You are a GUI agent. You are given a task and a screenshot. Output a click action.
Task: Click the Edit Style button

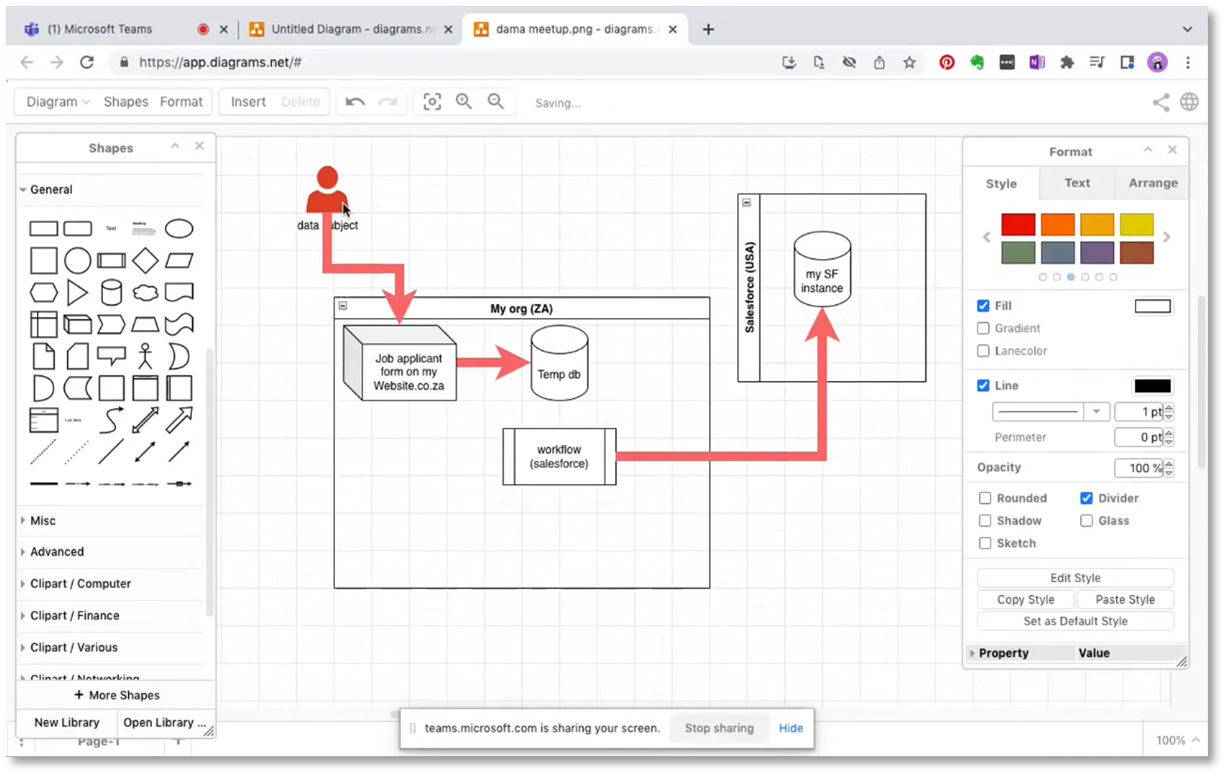point(1075,578)
